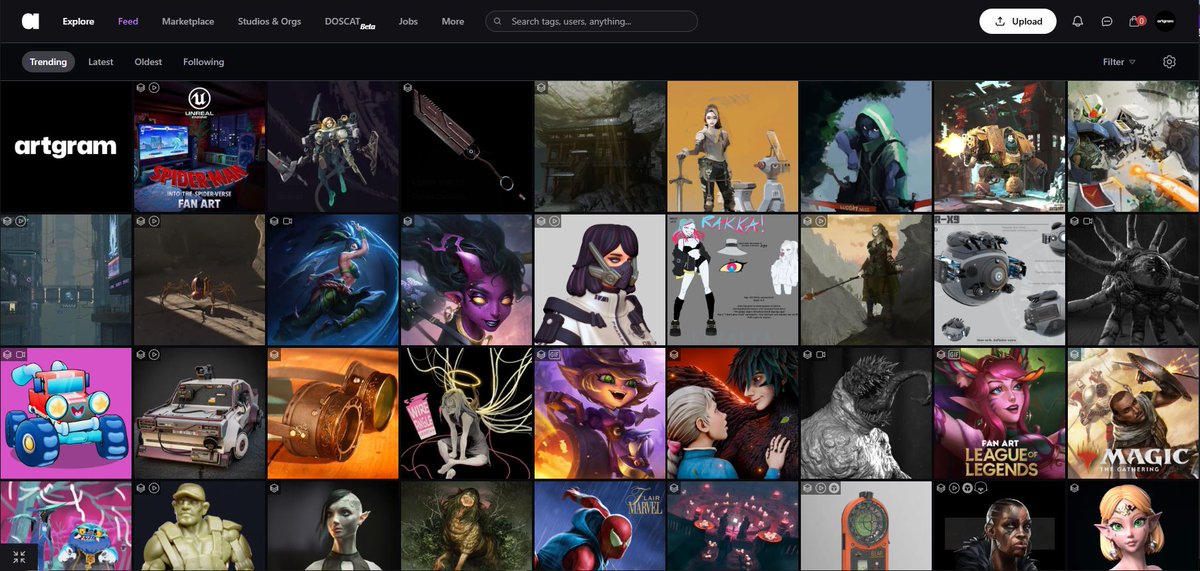Open feed display settings gear
Image resolution: width=1200 pixels, height=571 pixels.
(1169, 62)
